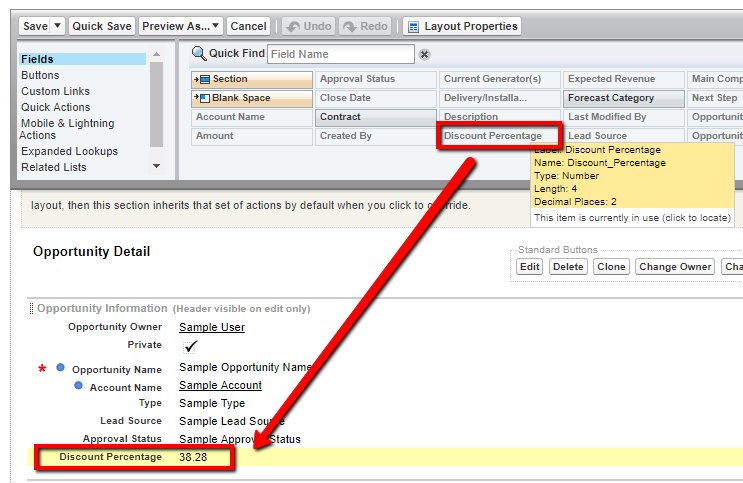Click the Quick Find magnifier icon
Screen dimensions: 743x483
199,54
